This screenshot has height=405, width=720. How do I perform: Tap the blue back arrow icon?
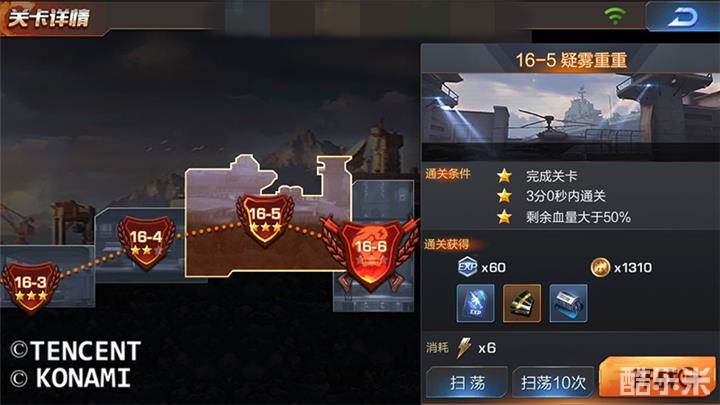(x=682, y=17)
